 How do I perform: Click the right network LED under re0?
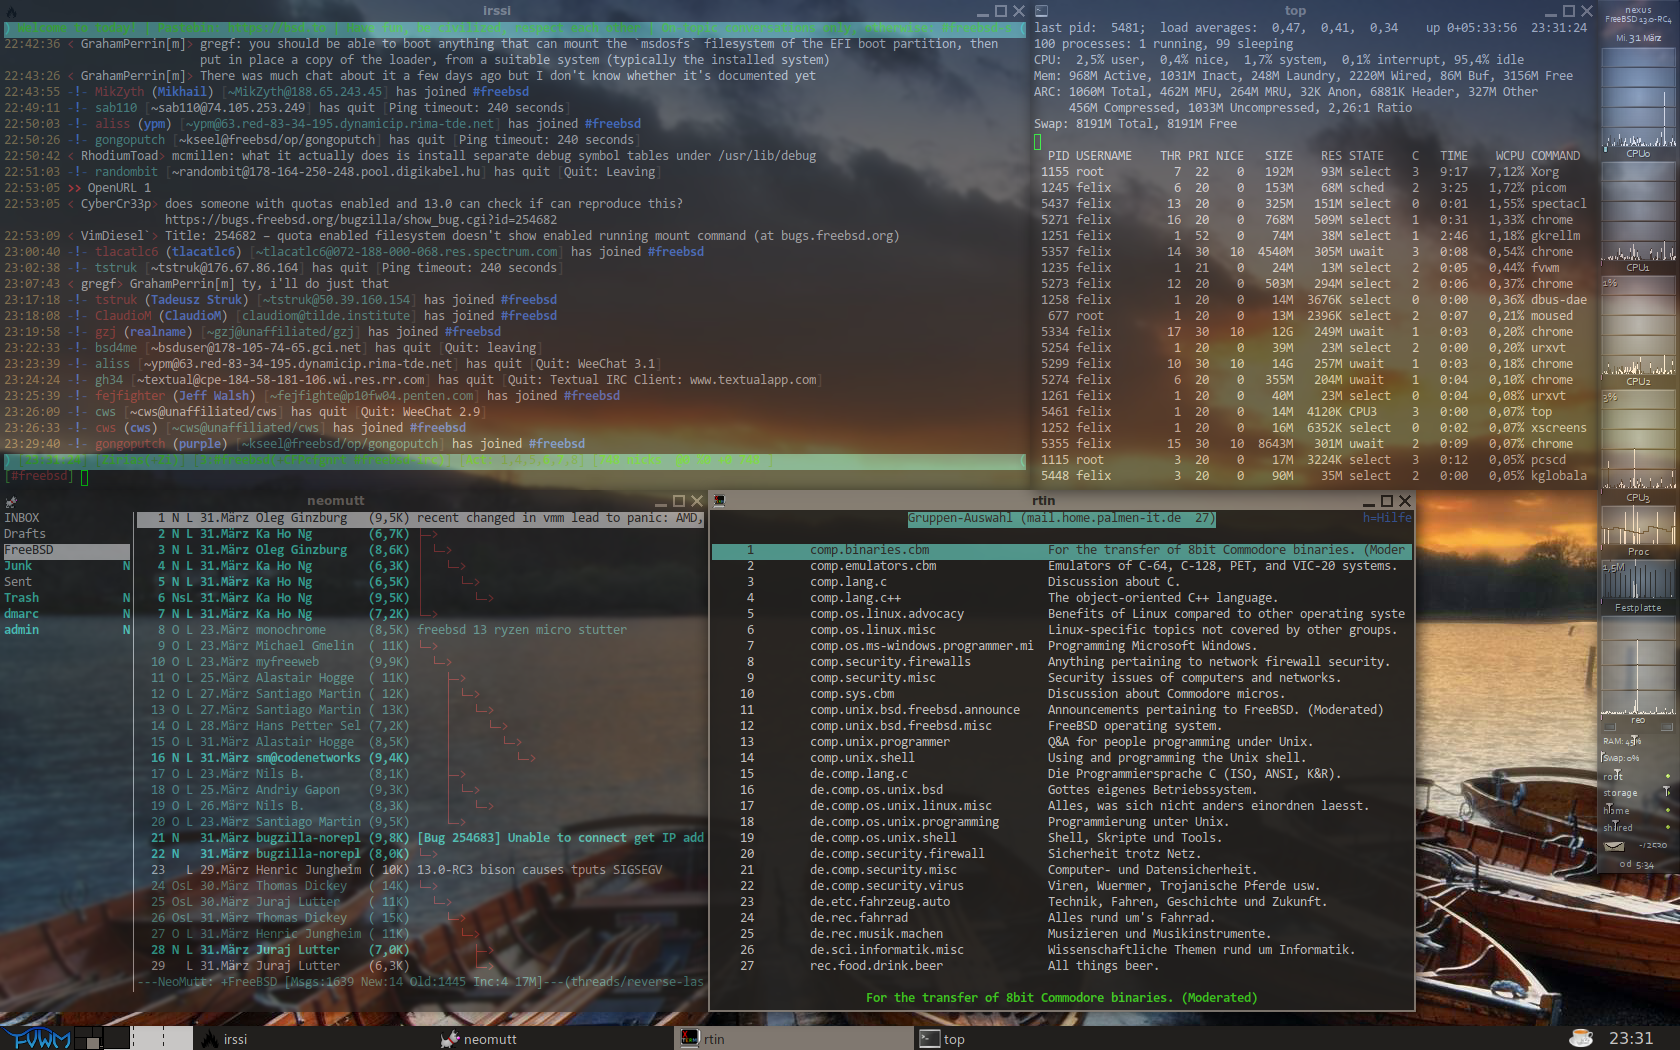pyautogui.click(x=1667, y=727)
